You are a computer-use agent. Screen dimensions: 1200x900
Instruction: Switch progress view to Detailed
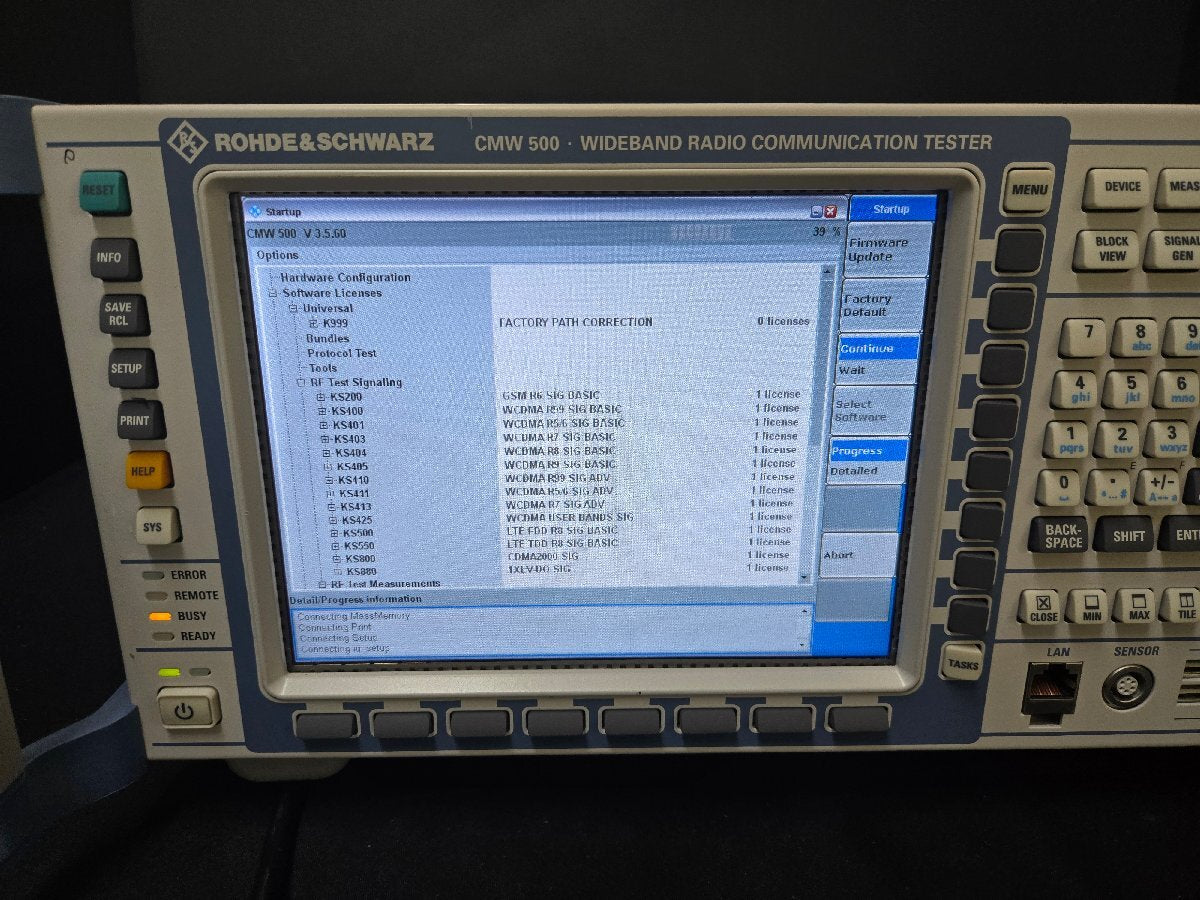(867, 471)
